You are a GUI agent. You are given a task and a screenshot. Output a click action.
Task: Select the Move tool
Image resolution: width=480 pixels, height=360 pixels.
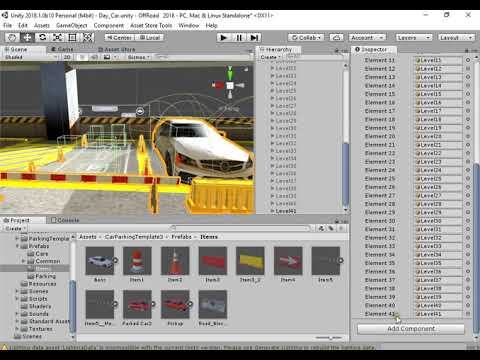(x=27, y=37)
